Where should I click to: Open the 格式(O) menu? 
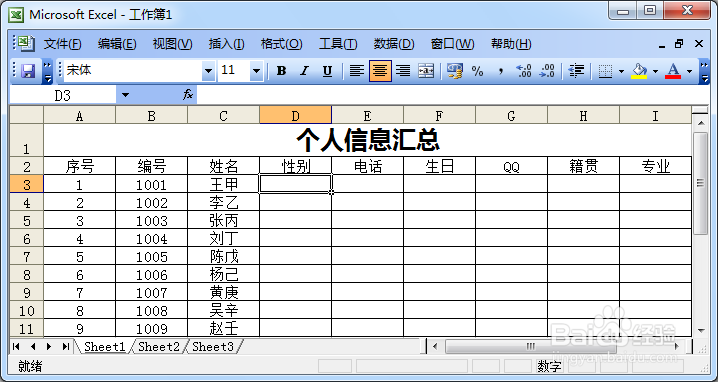[281, 44]
